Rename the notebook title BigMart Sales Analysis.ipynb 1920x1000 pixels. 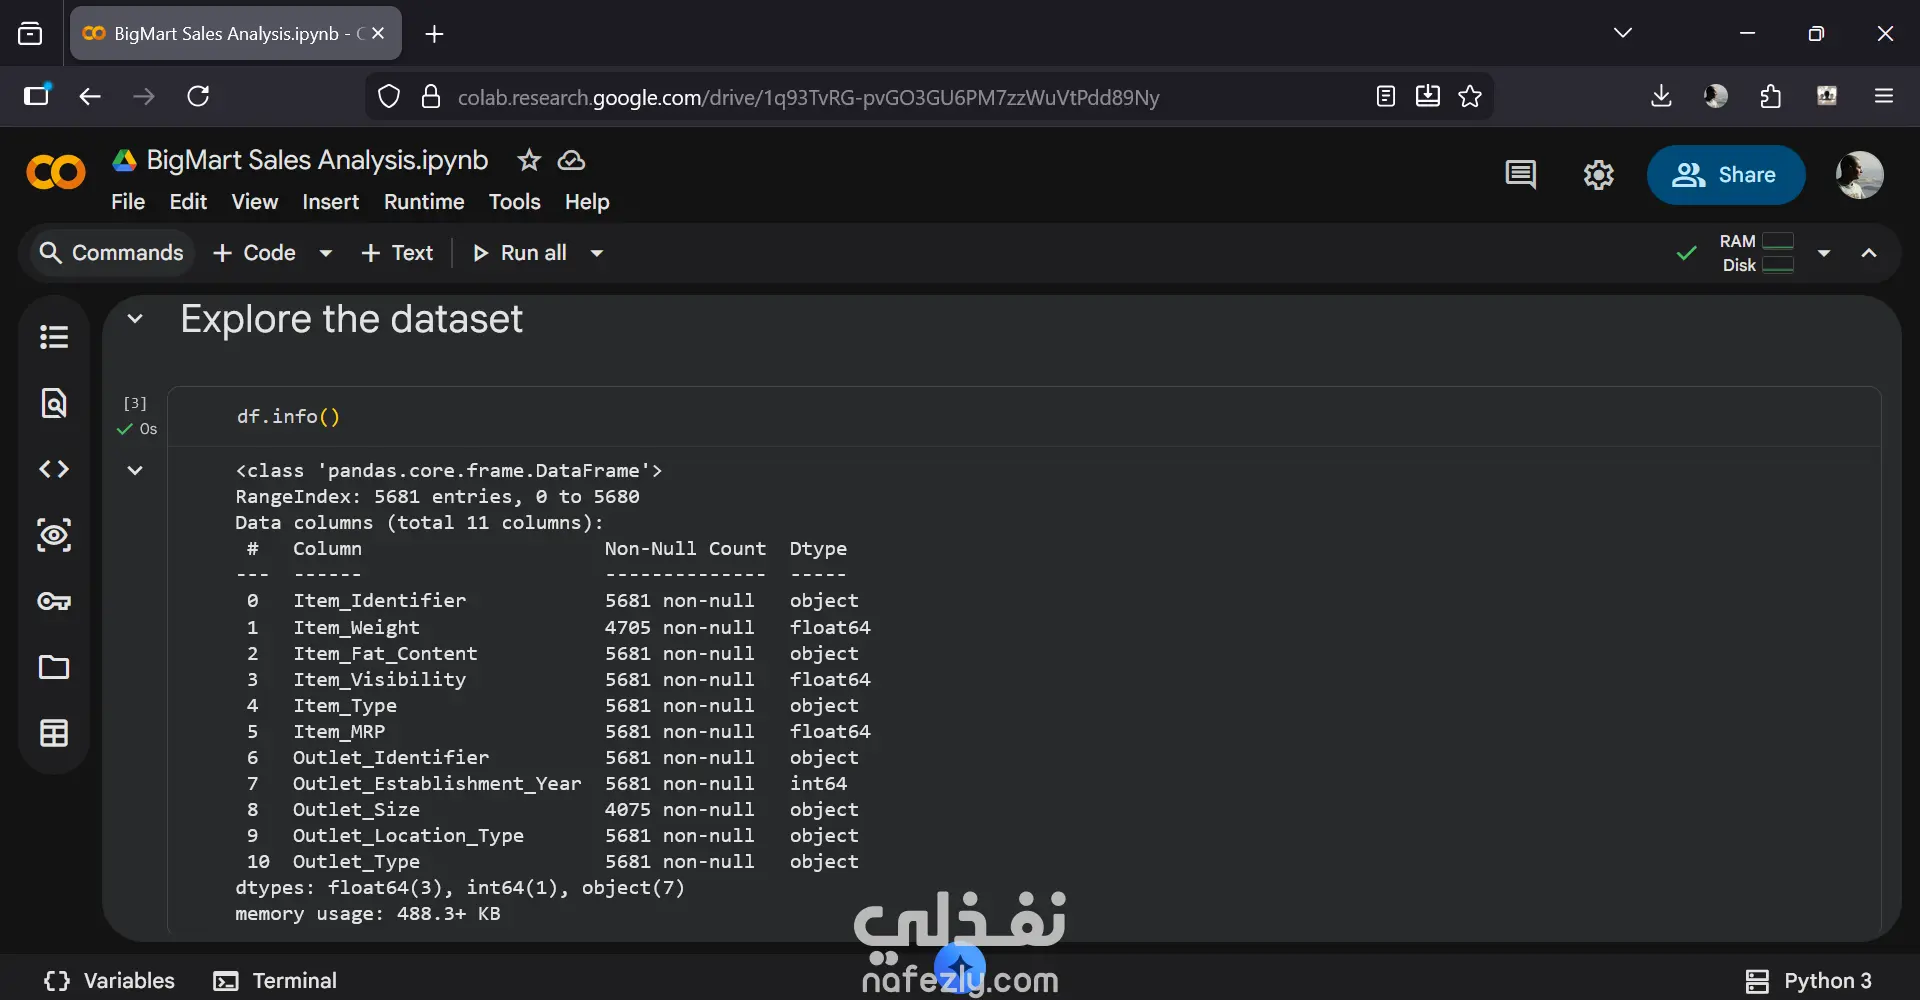[317, 160]
